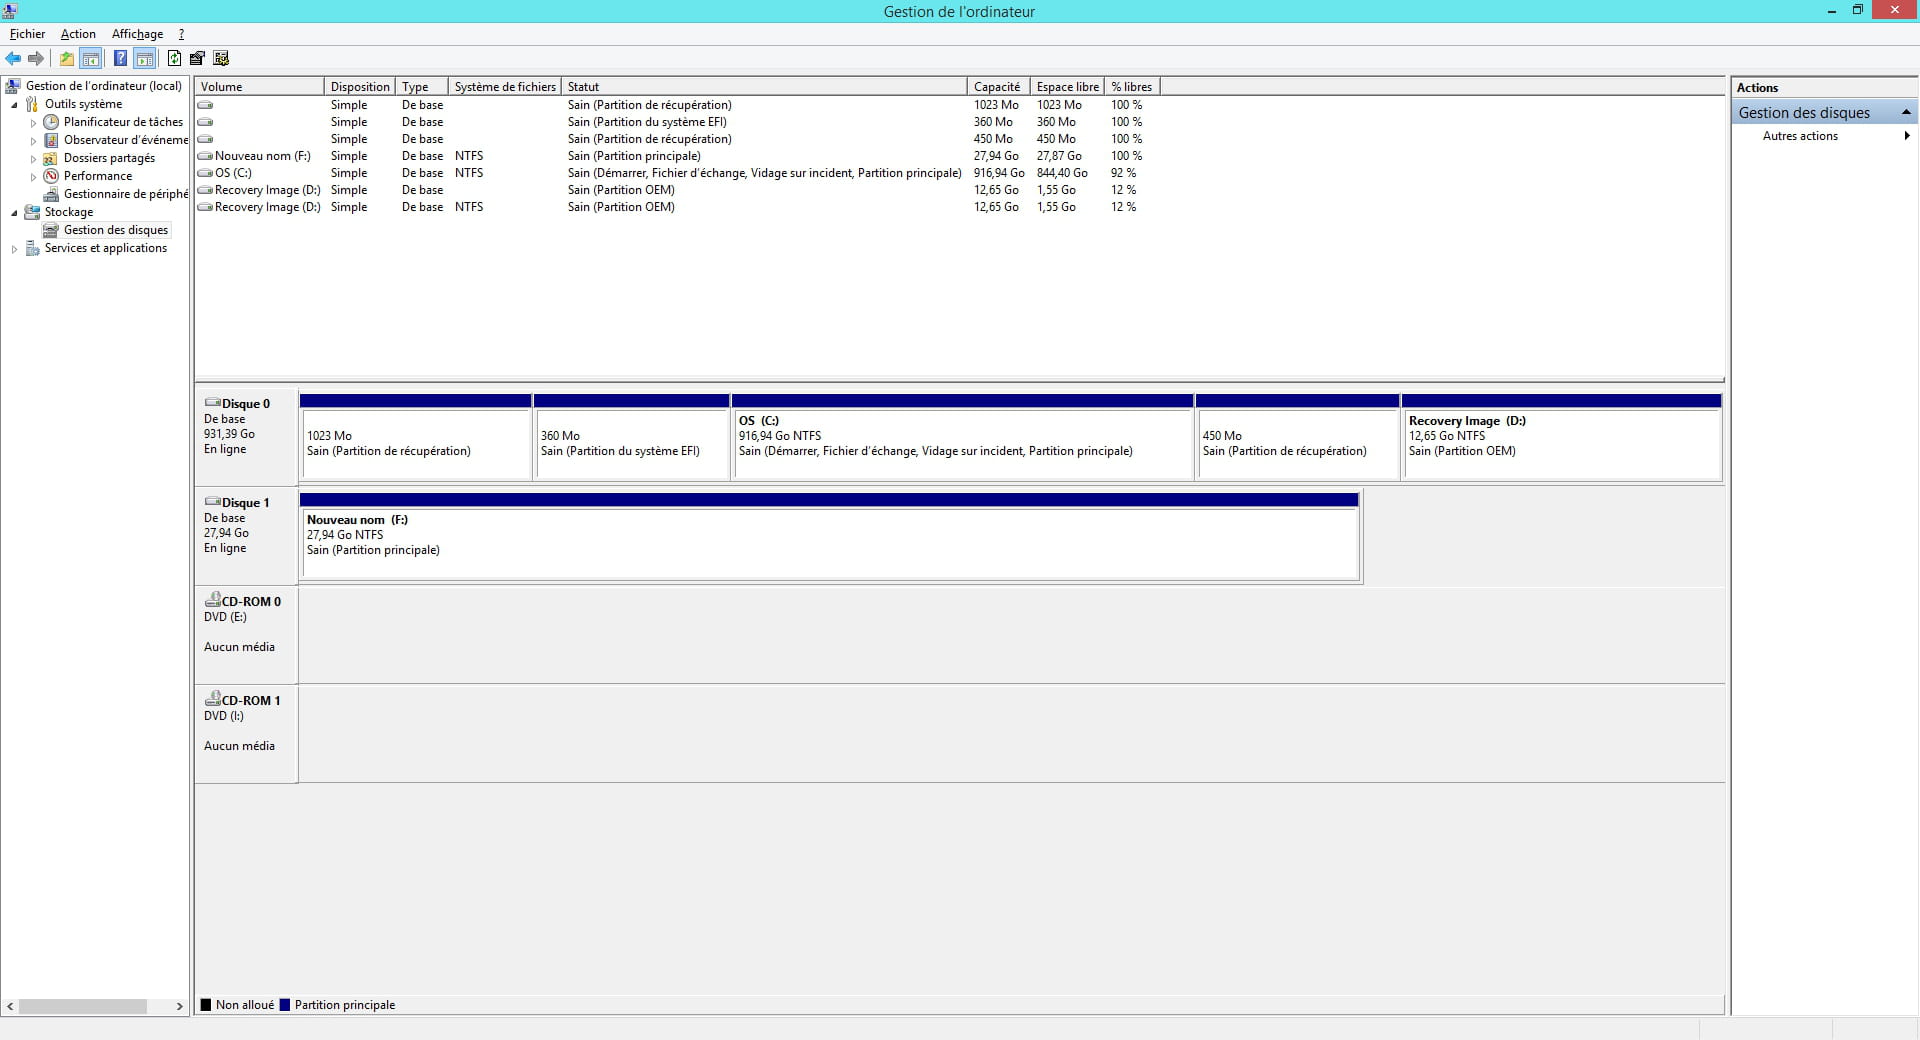Select Gestion des disques icon in tree

pos(51,230)
